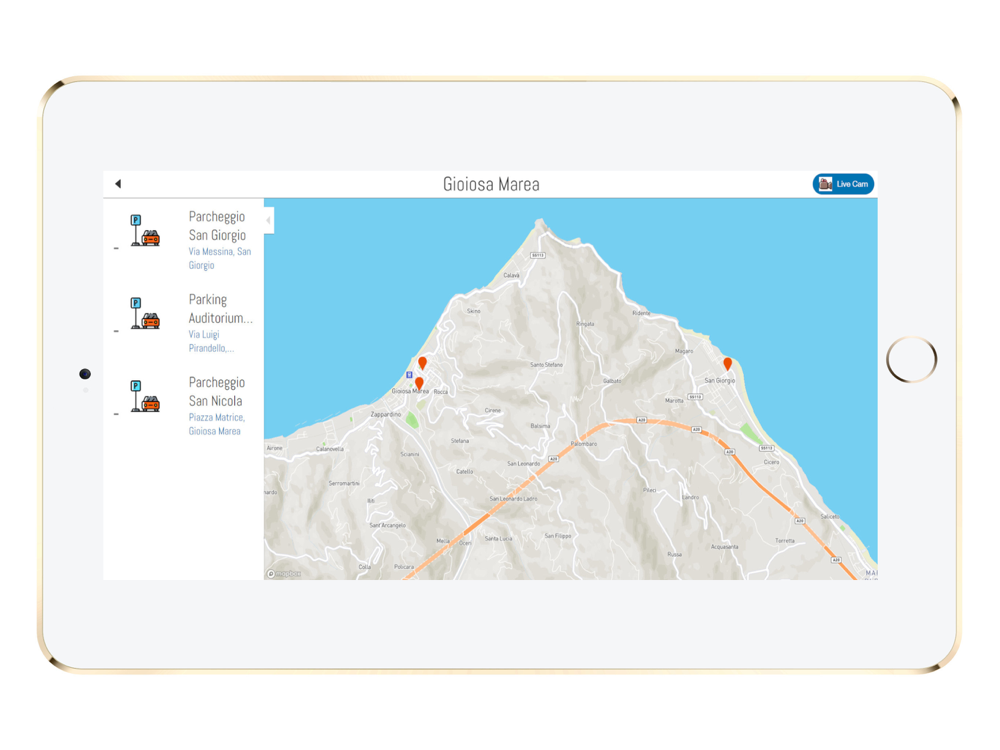Open the Live Cam button
The image size is (1000, 750).
(x=843, y=184)
